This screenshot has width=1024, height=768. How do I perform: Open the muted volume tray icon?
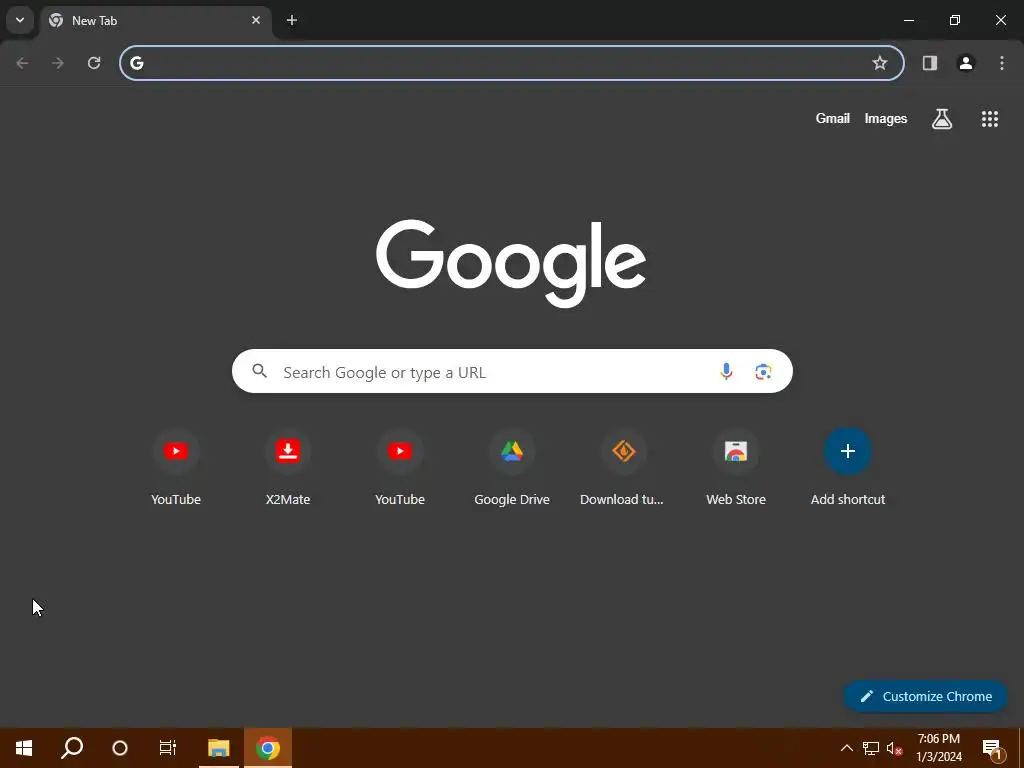coord(894,748)
